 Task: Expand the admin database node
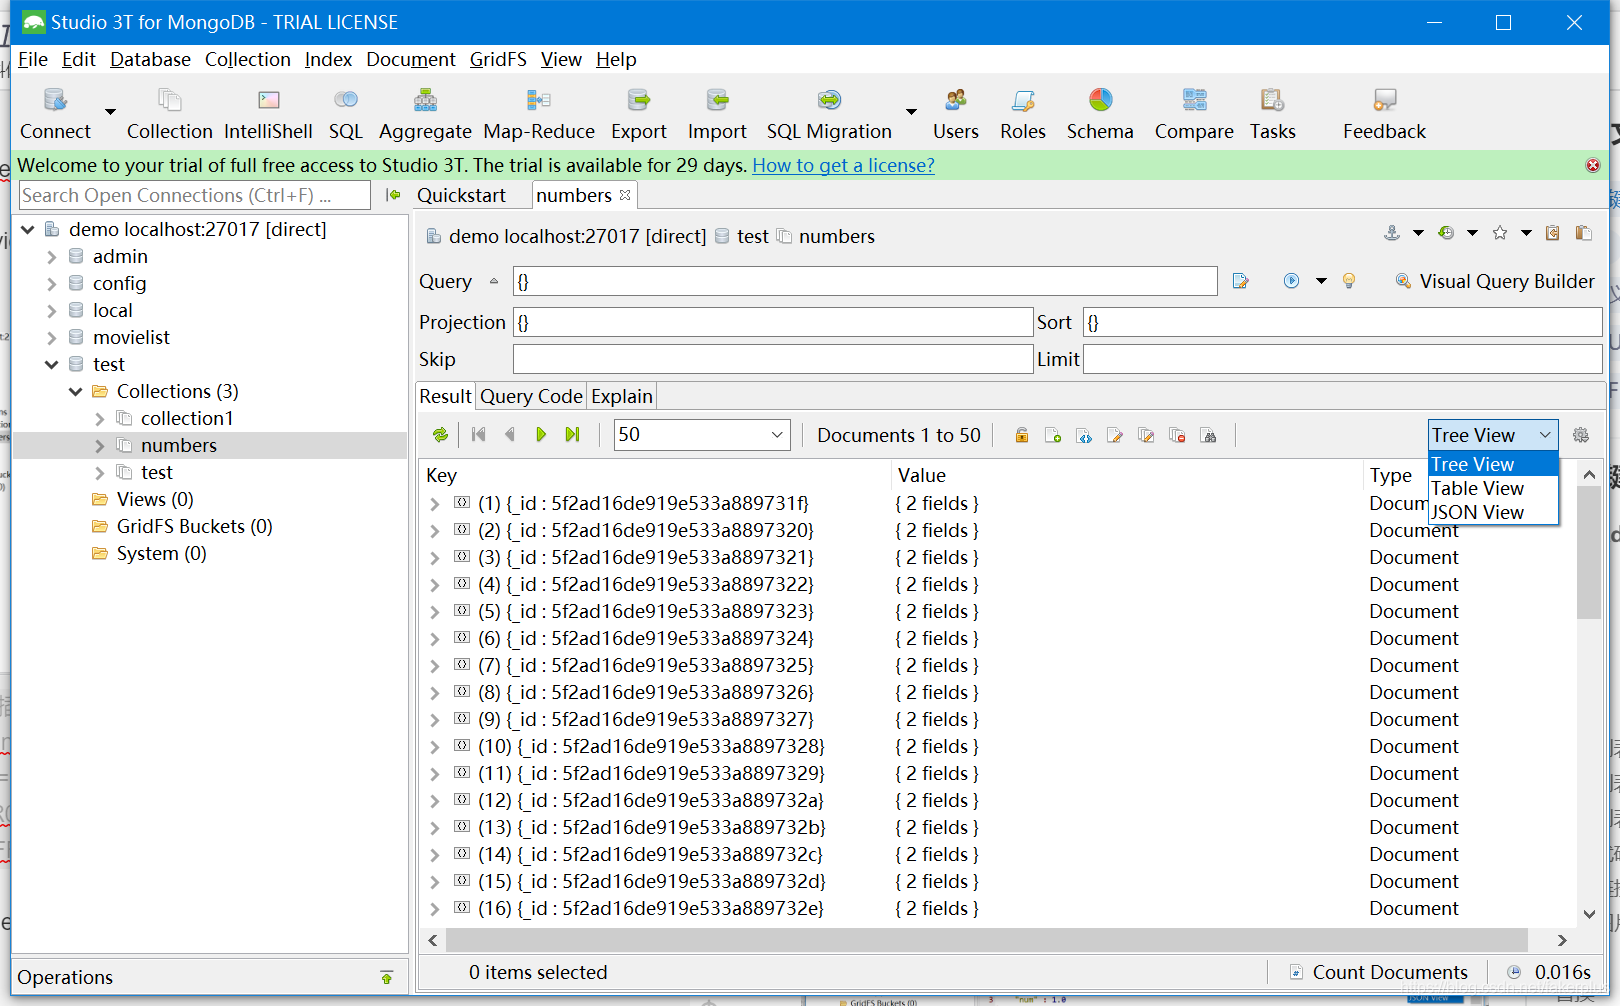tap(52, 257)
